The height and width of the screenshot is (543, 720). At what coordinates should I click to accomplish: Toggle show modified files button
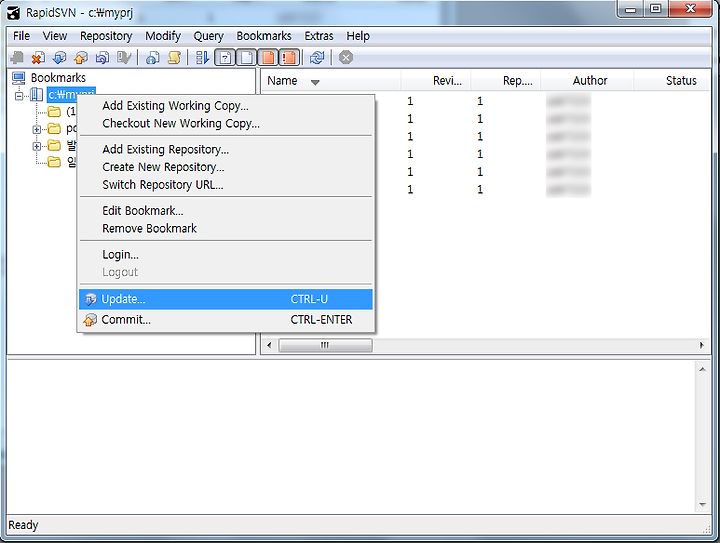pos(268,58)
